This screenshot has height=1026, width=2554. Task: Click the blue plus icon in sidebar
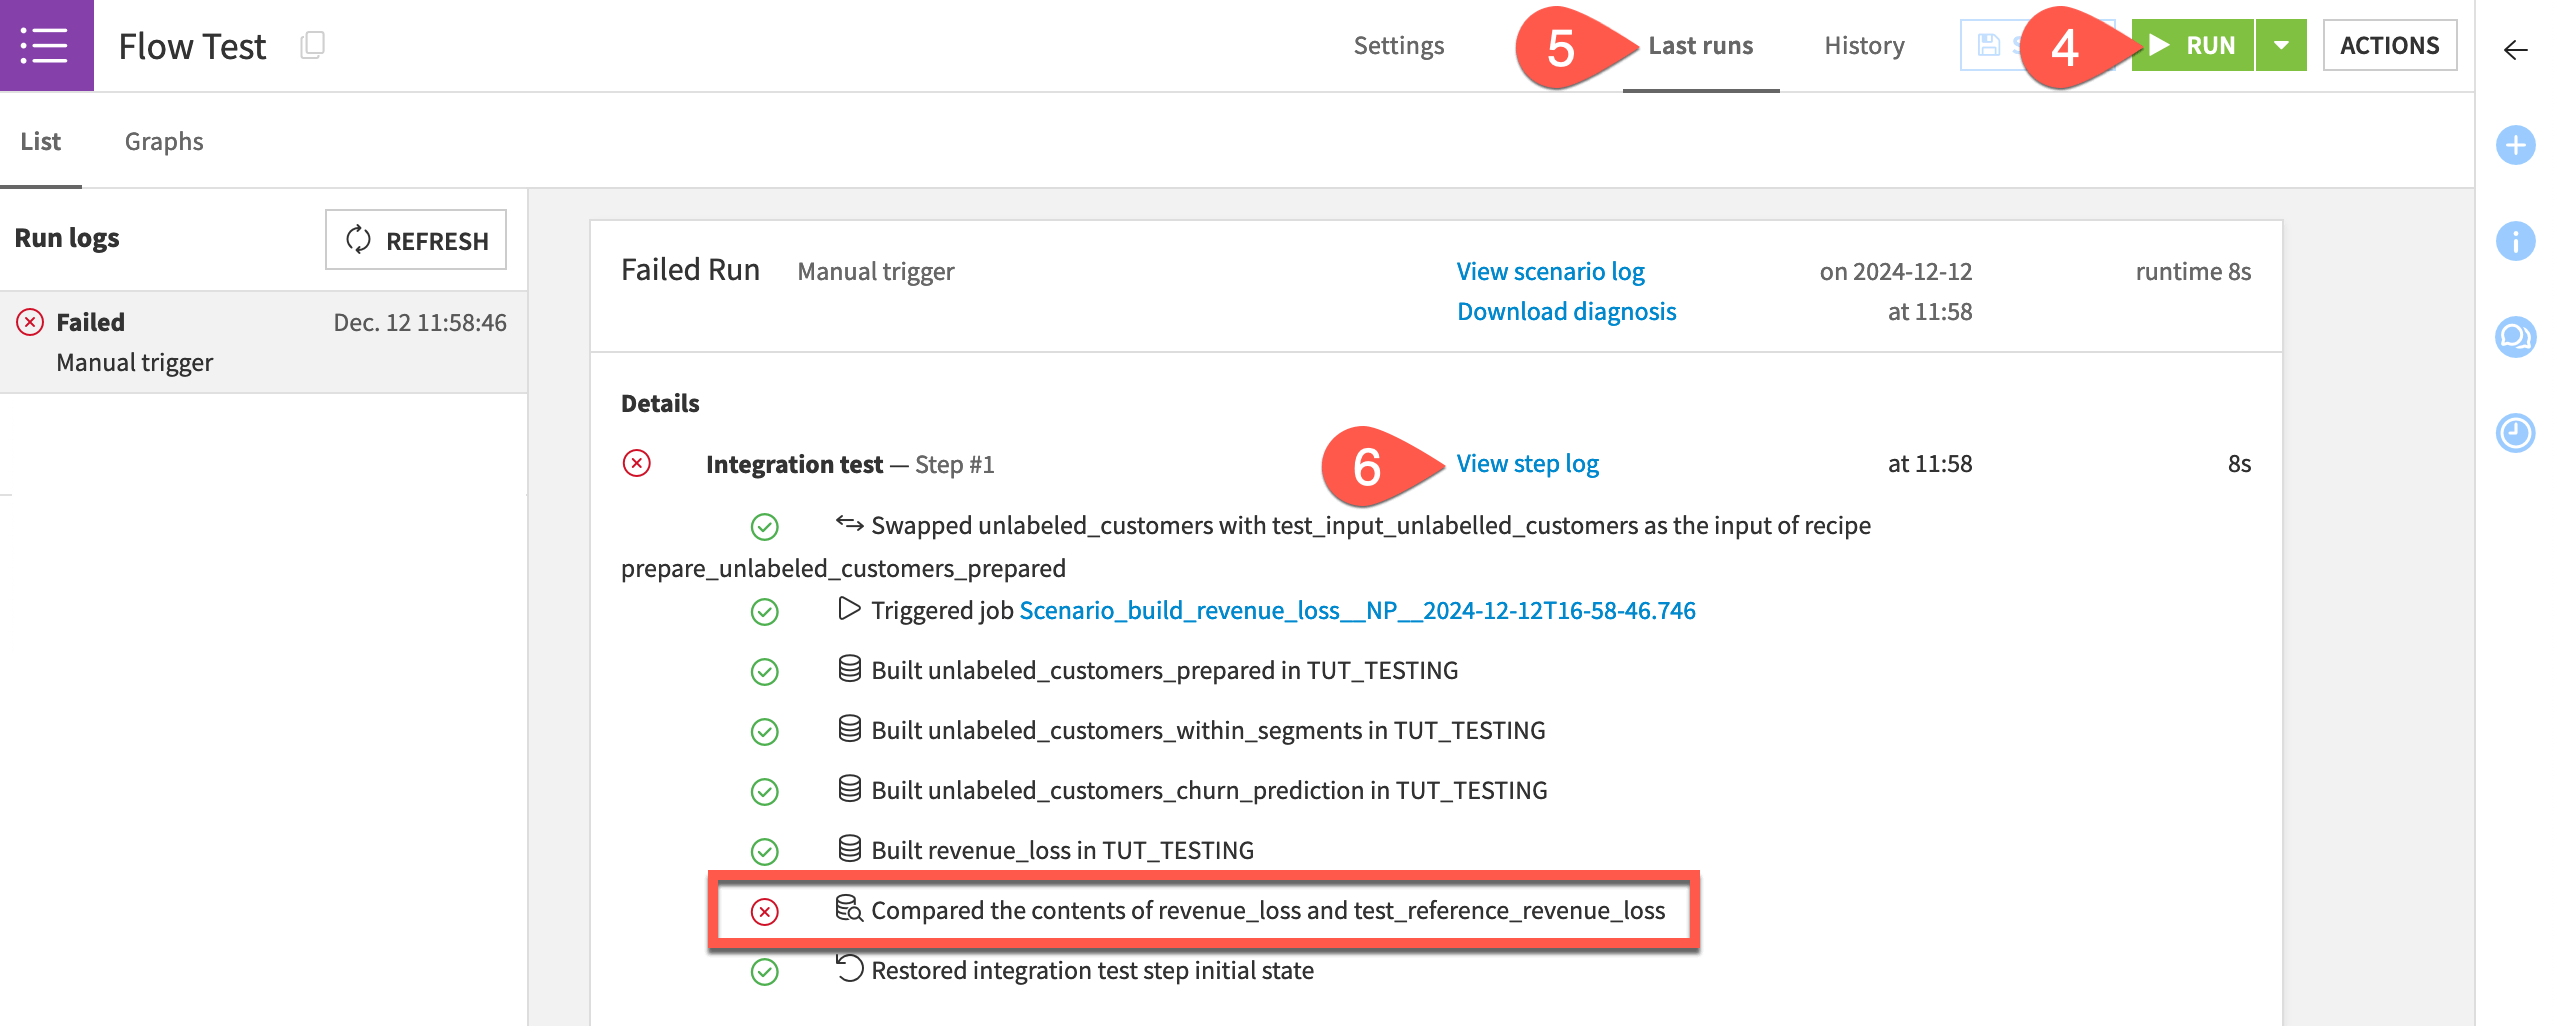2515,146
